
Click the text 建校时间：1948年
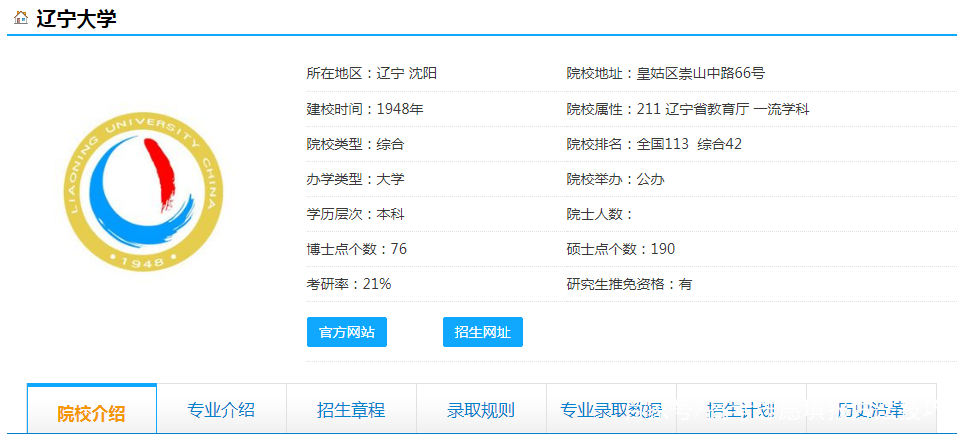(365, 109)
